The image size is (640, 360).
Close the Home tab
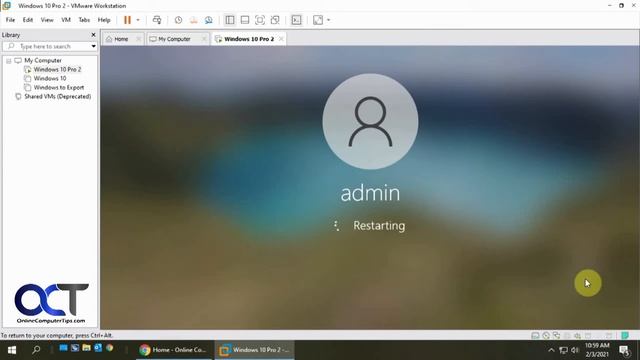(139, 39)
